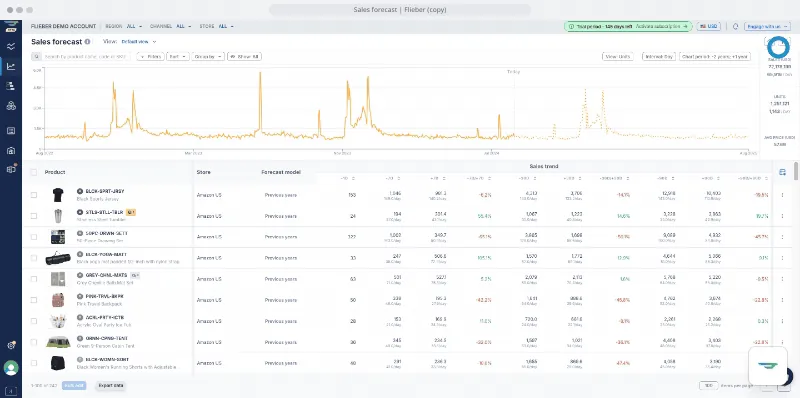This screenshot has width=800, height=398.
Task: Open the boxes icon with notification dot
Action: pos(11,169)
